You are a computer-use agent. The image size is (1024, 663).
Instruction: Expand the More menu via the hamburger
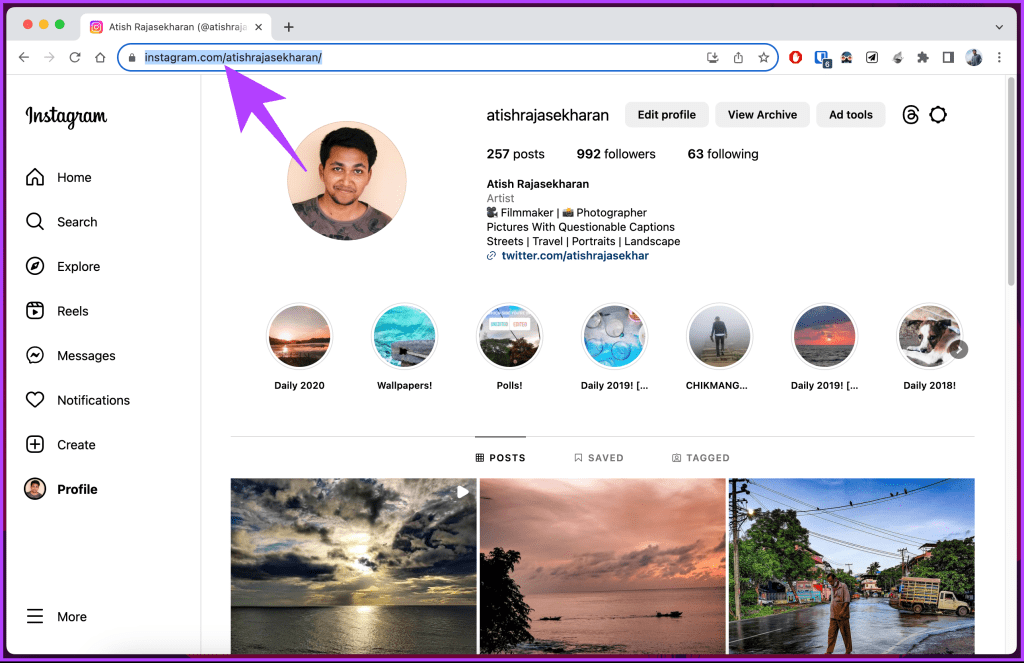(61, 616)
